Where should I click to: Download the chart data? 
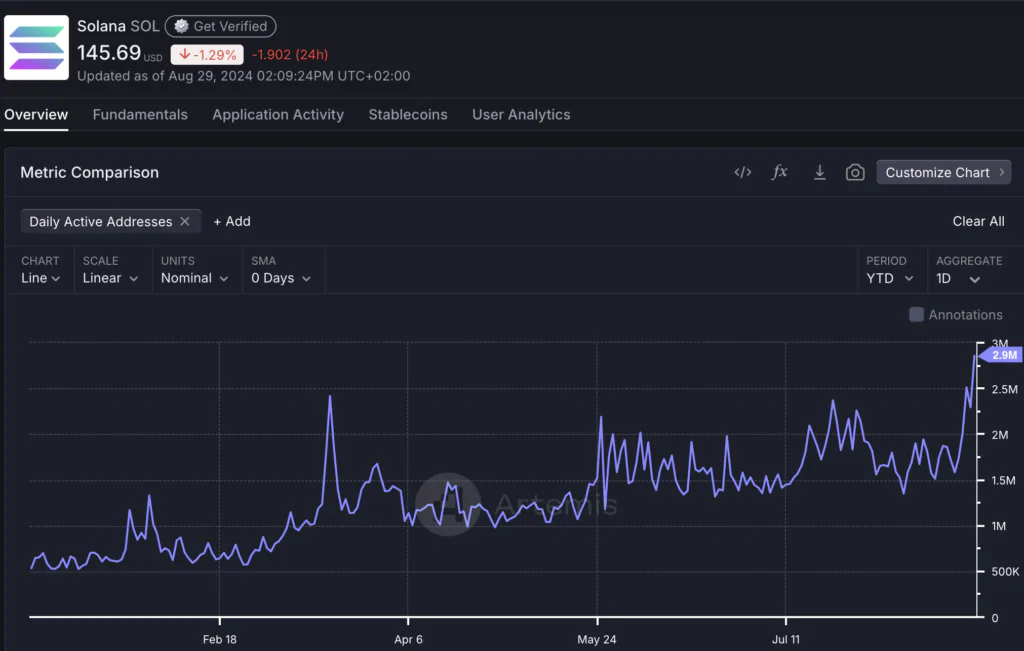pos(820,172)
